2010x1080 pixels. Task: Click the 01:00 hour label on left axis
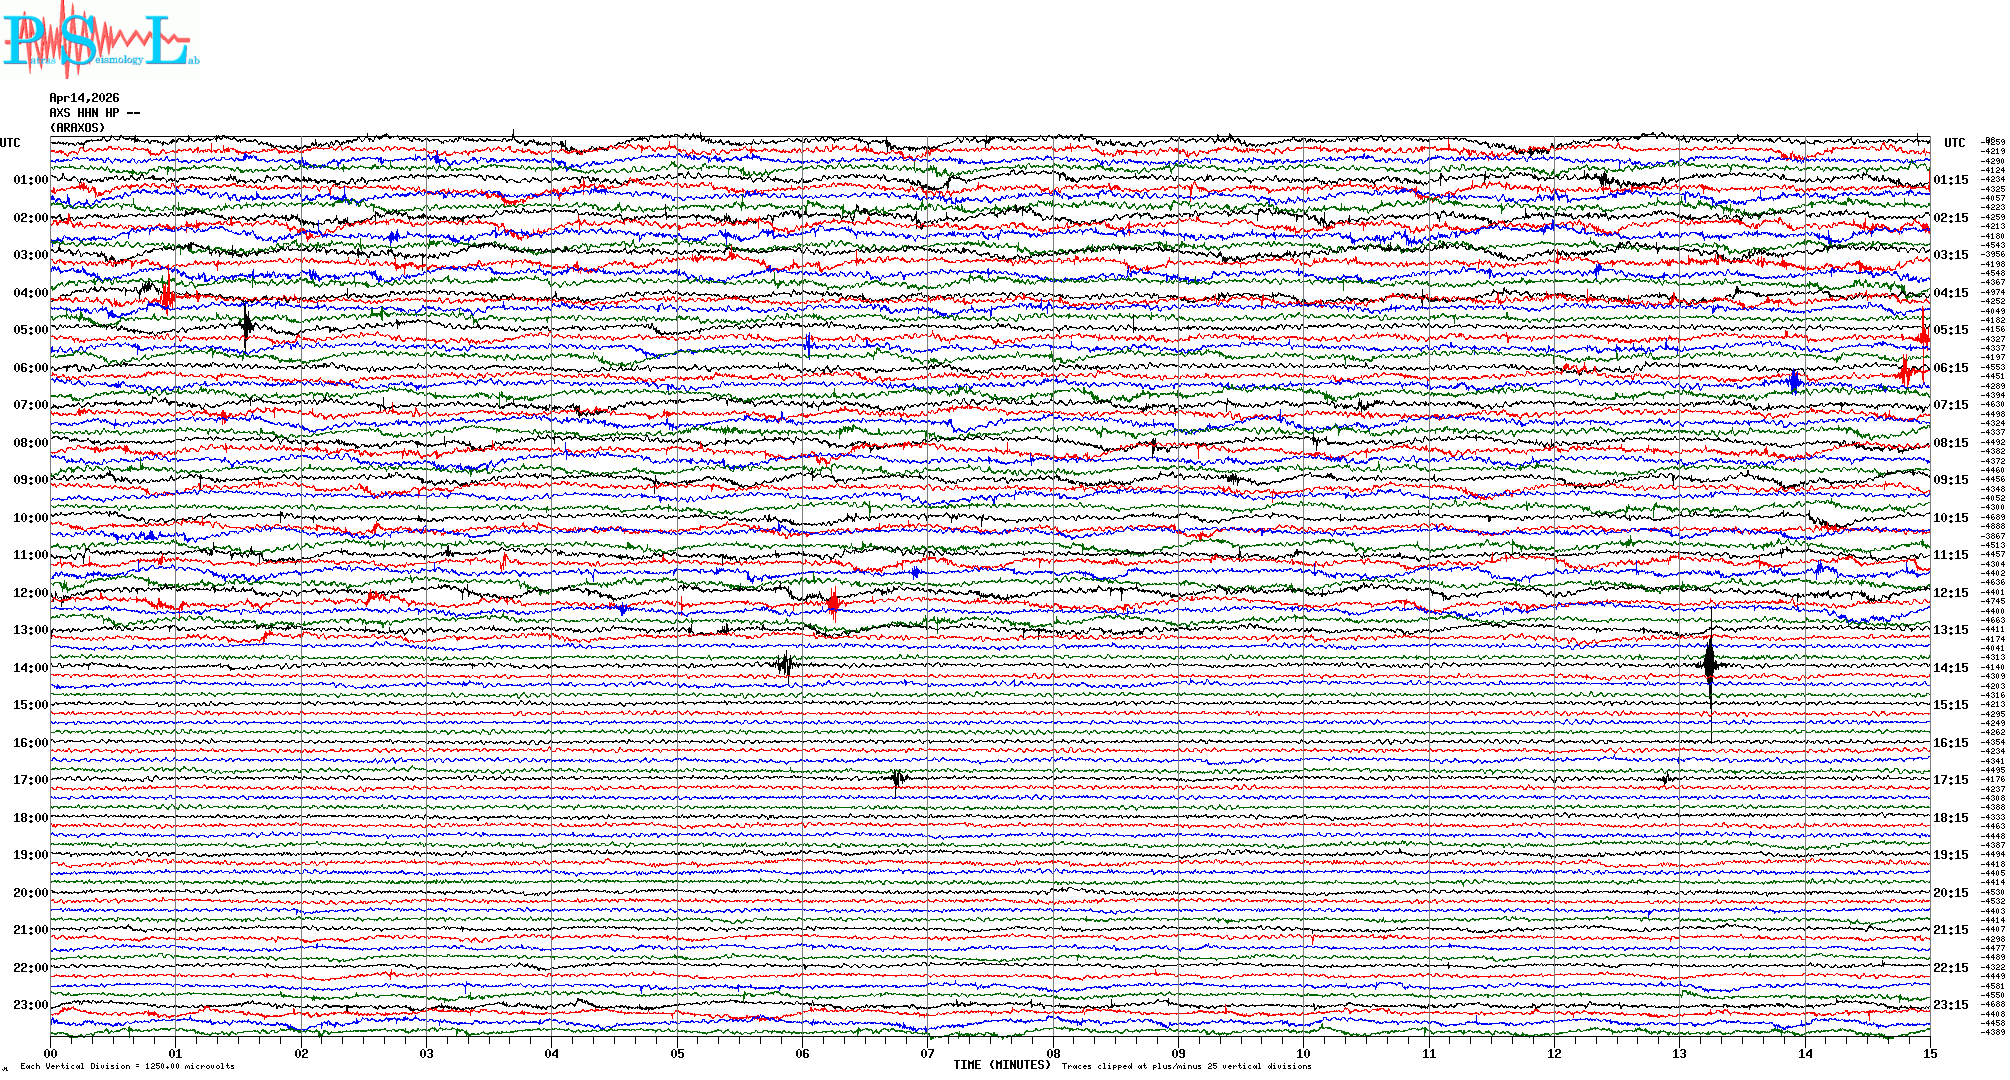point(30,180)
